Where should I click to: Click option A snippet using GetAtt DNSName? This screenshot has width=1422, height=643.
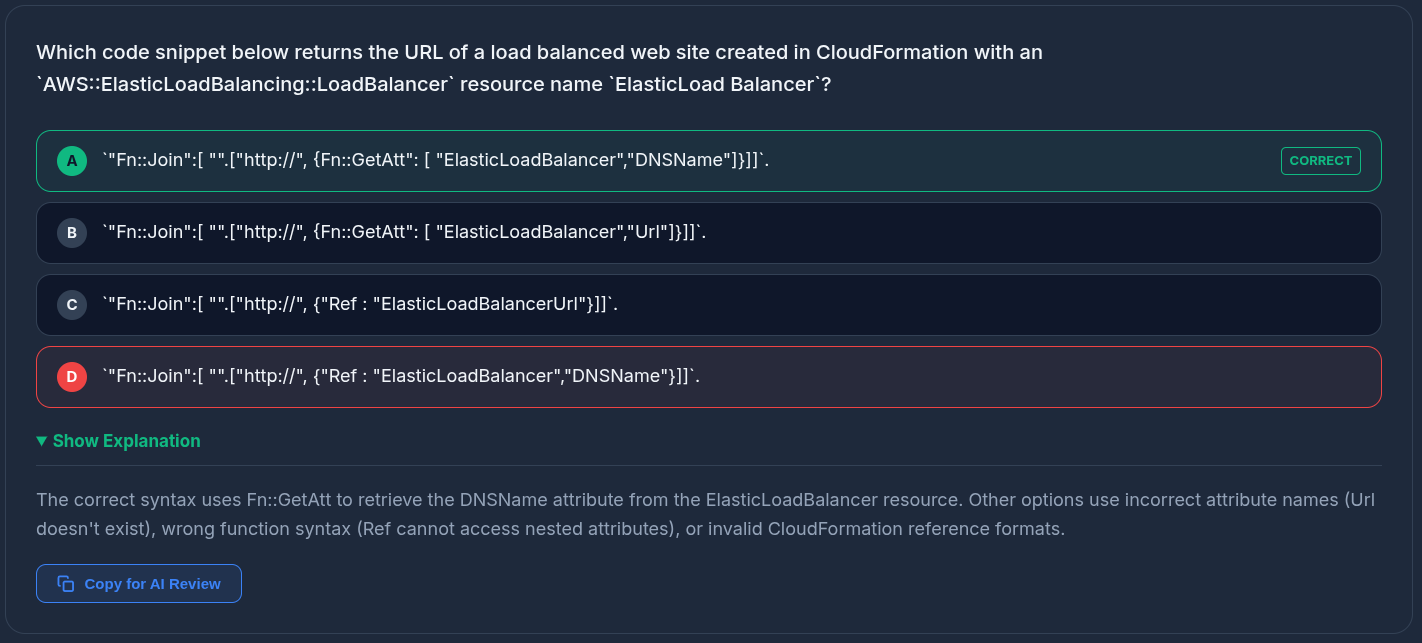pos(436,160)
